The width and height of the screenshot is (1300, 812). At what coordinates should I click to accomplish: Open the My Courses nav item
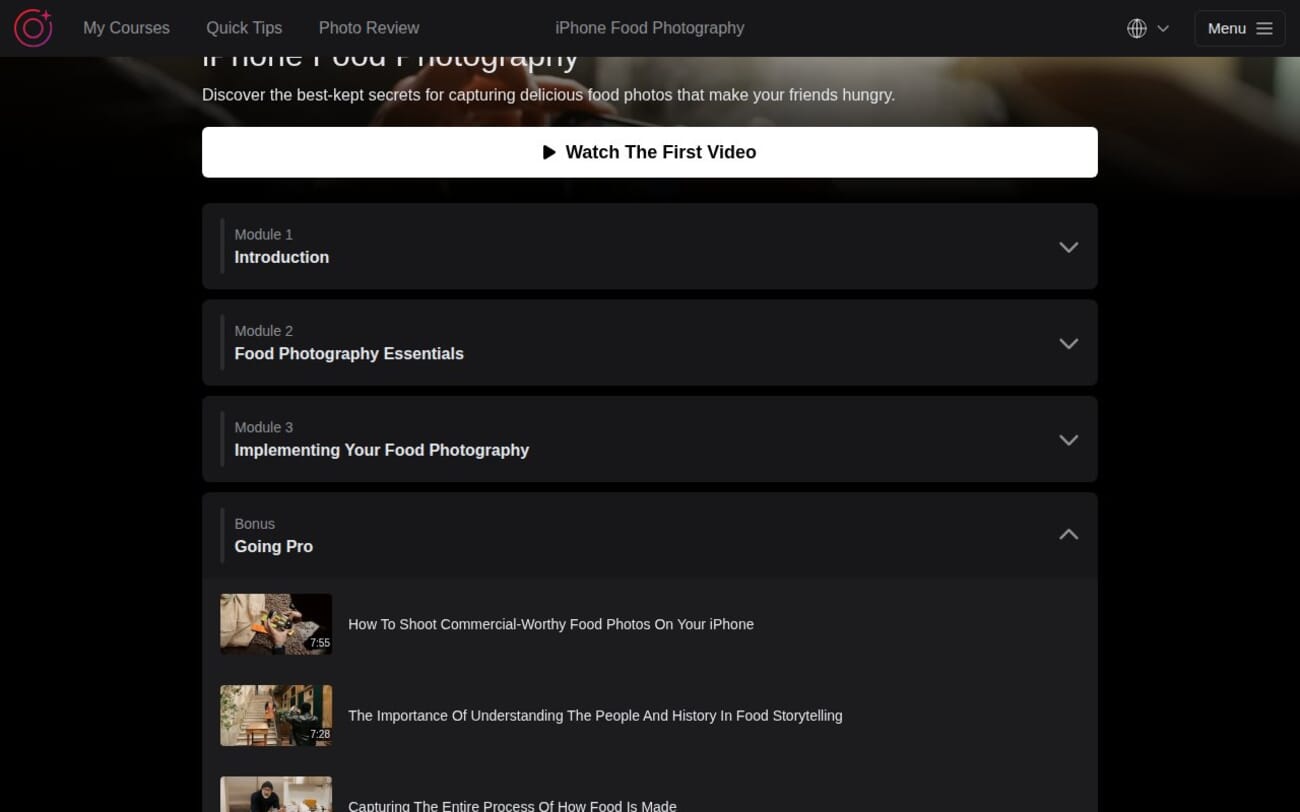click(126, 28)
